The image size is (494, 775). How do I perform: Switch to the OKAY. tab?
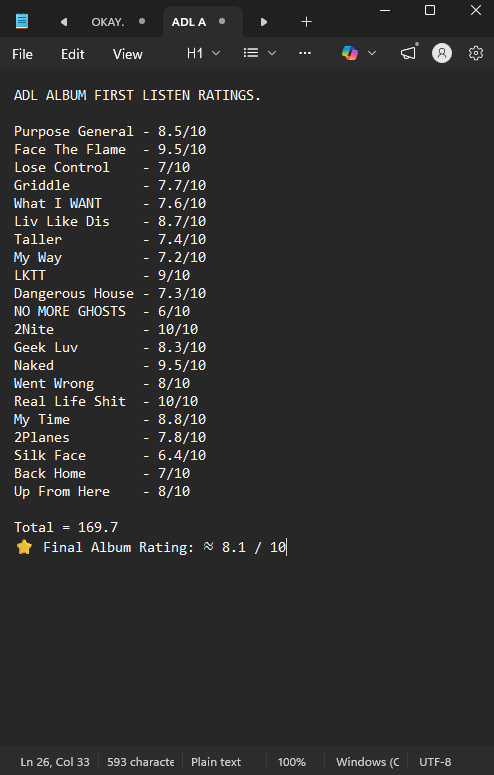click(x=108, y=22)
